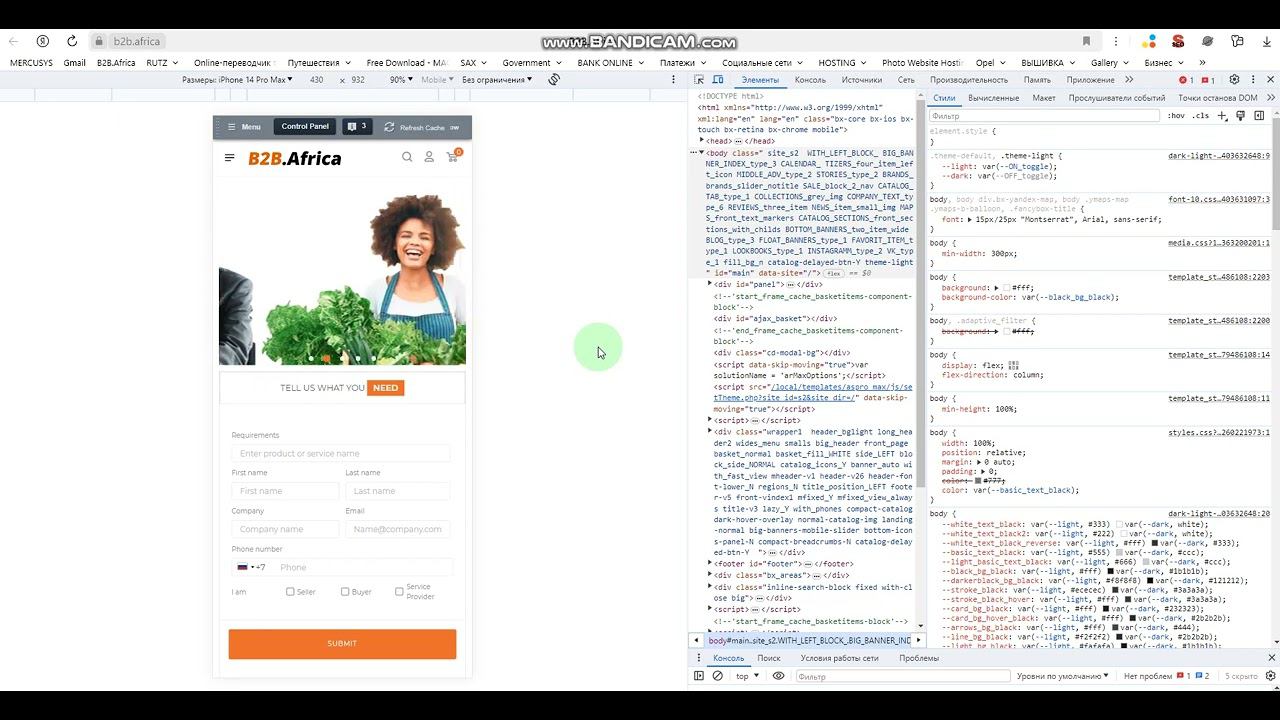Open Menu button in admin bar
Viewport: 1280px width, 720px height.
point(244,127)
